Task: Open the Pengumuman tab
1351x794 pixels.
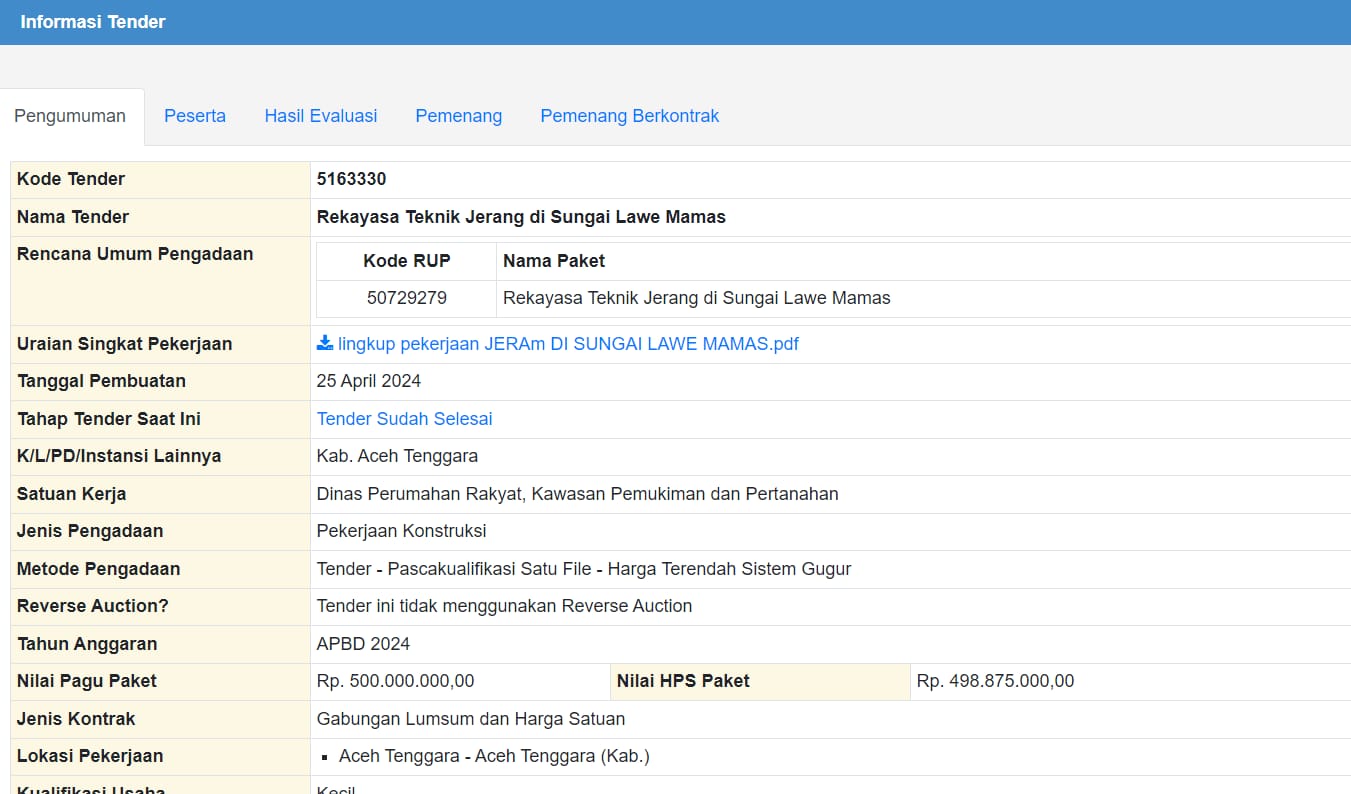Action: pos(70,116)
